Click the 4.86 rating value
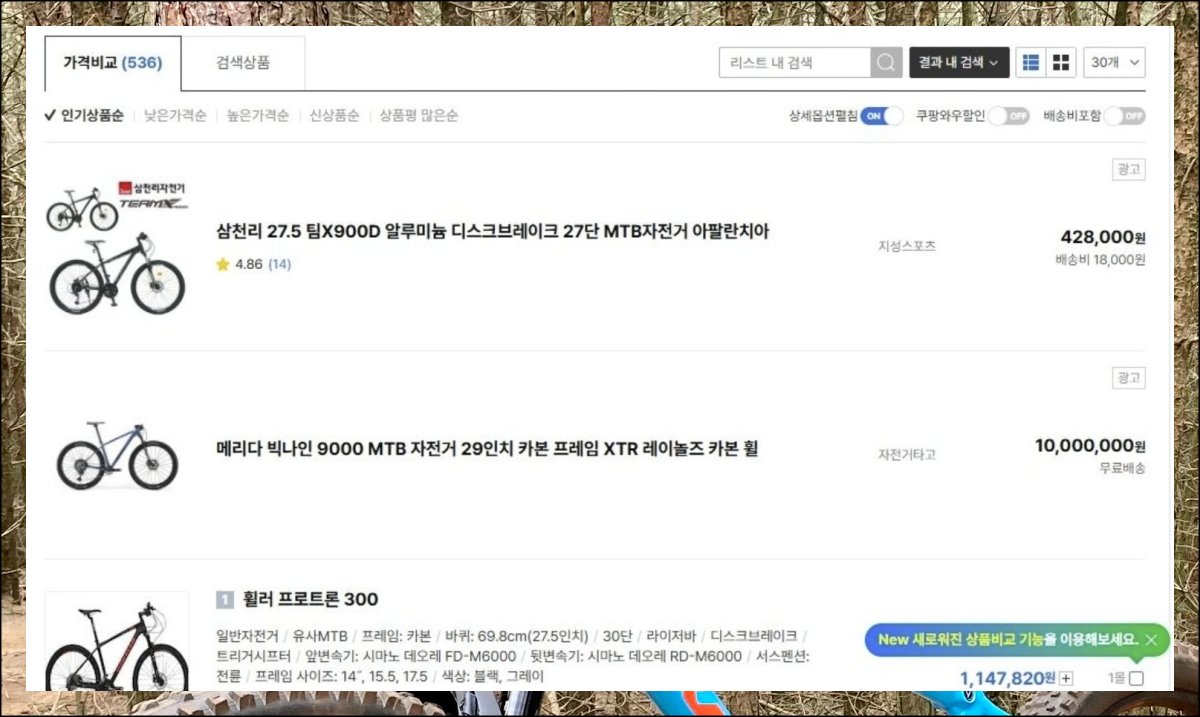The image size is (1200, 717). click(x=249, y=265)
